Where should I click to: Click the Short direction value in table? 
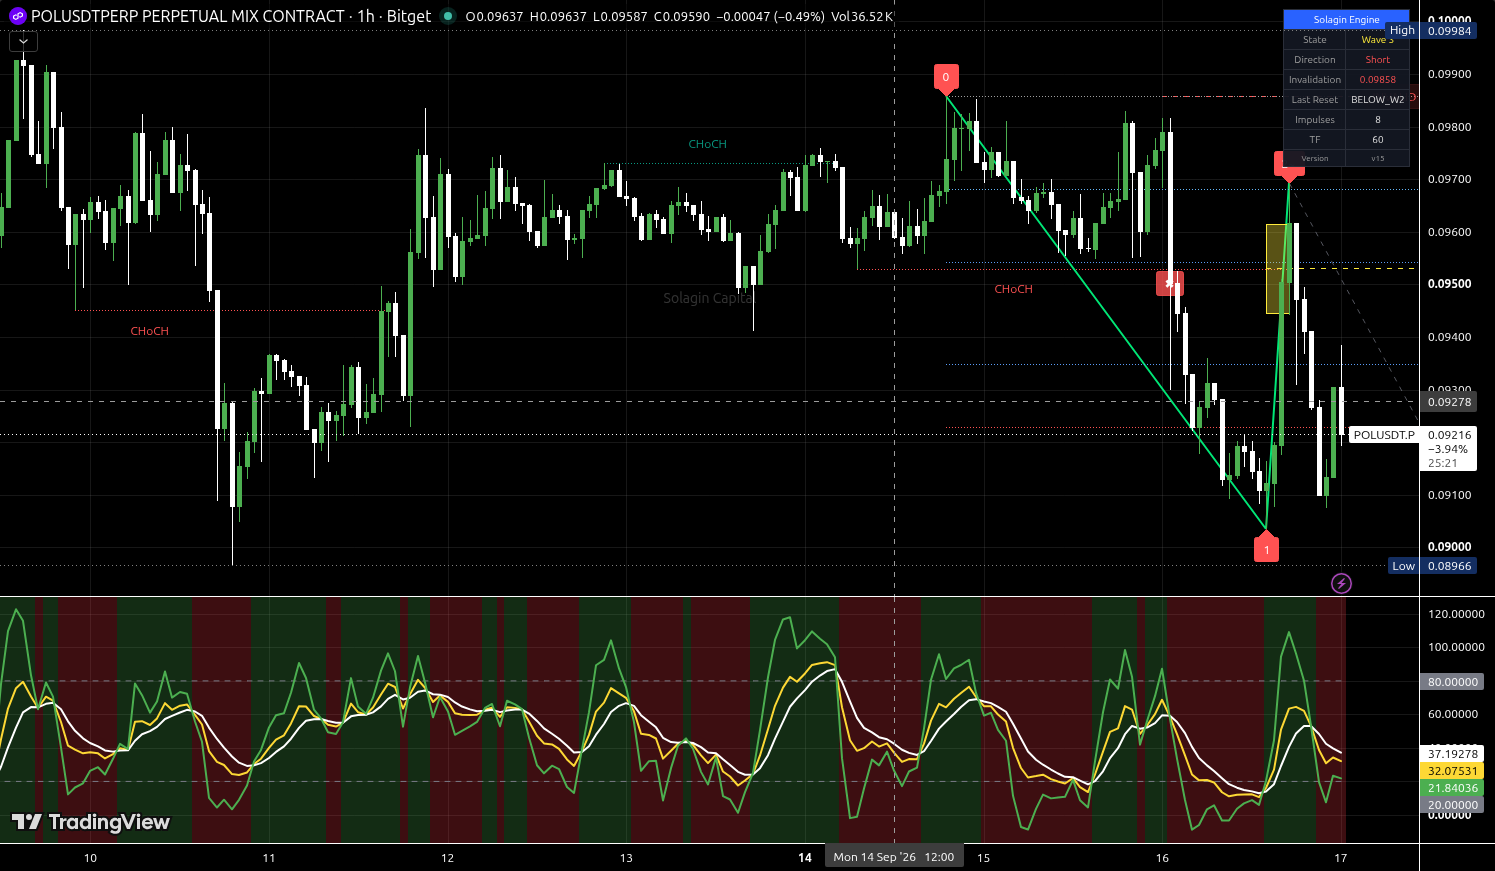(1377, 59)
